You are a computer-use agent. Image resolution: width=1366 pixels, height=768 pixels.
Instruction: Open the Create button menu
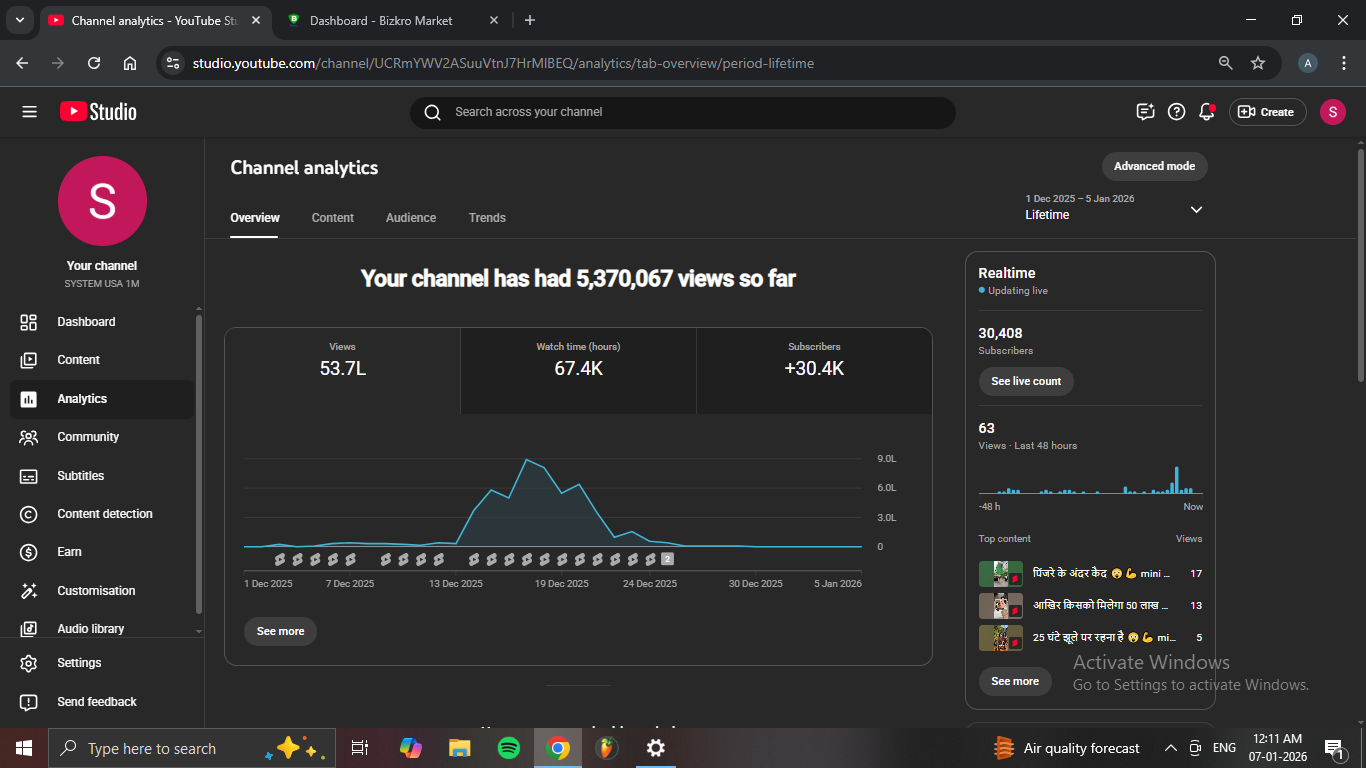point(1267,112)
